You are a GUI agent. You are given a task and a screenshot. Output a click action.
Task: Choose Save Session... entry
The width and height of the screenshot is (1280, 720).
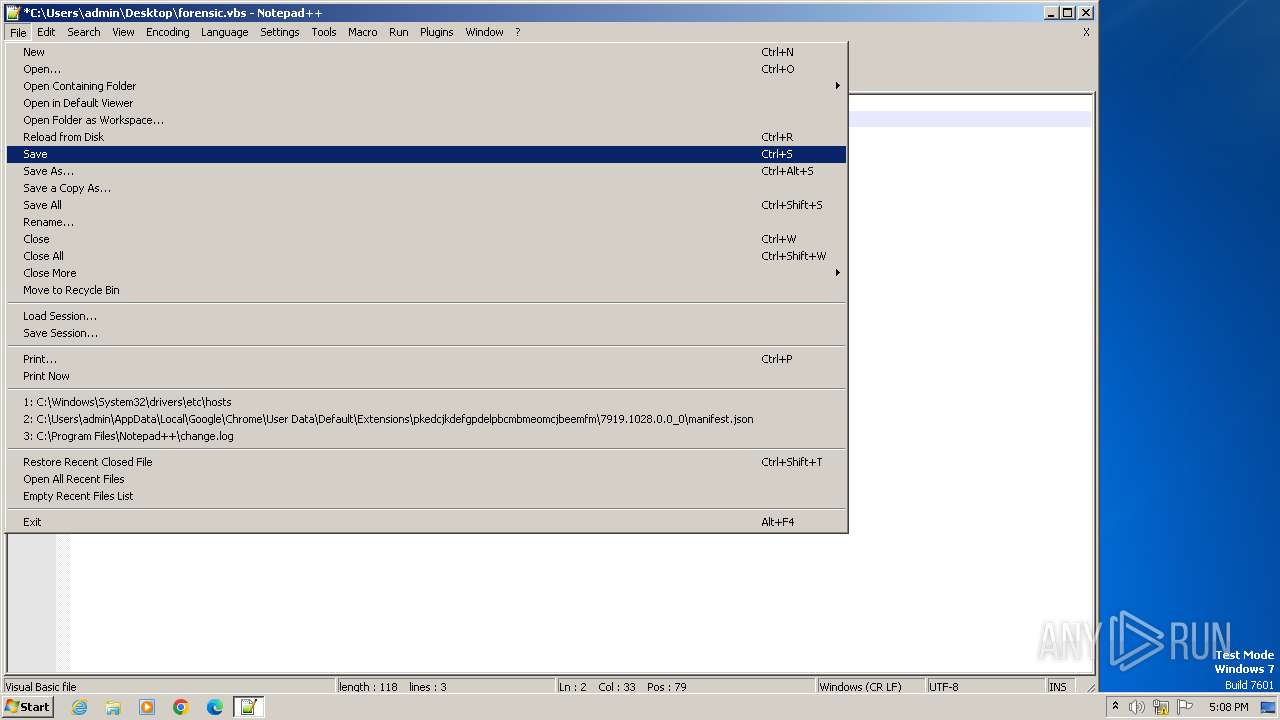coord(426,333)
